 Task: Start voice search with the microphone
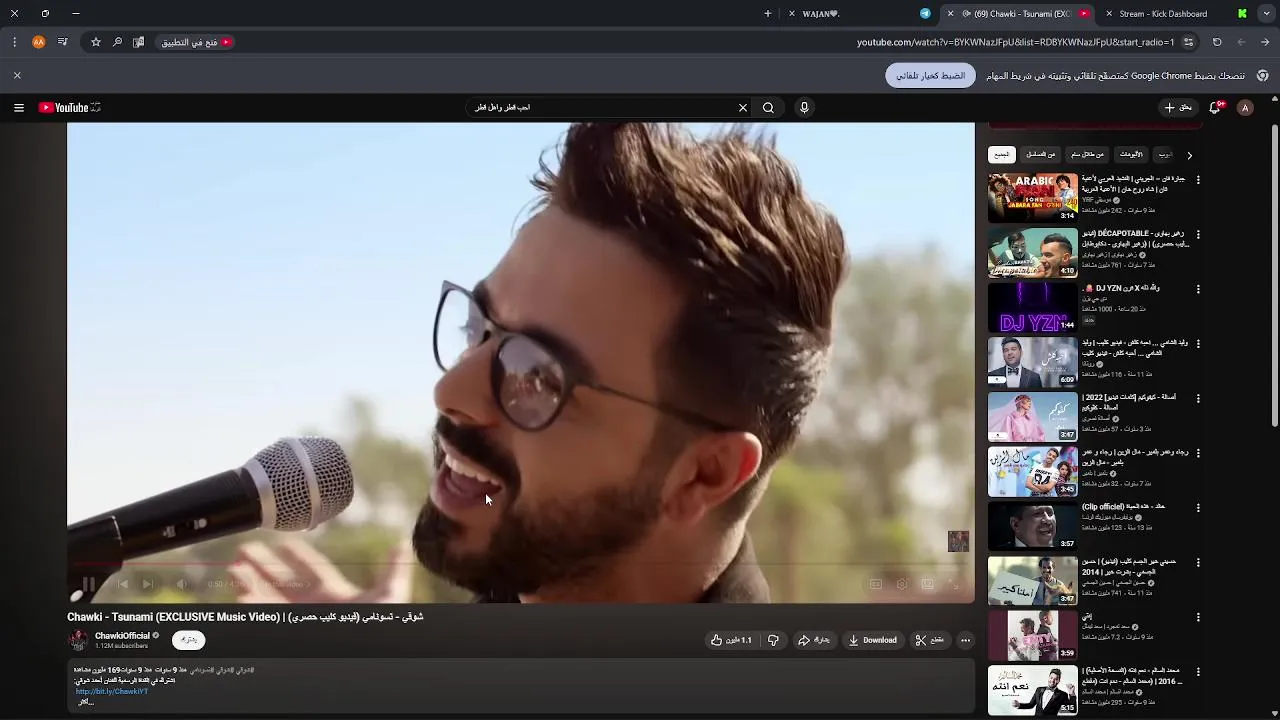click(x=804, y=108)
